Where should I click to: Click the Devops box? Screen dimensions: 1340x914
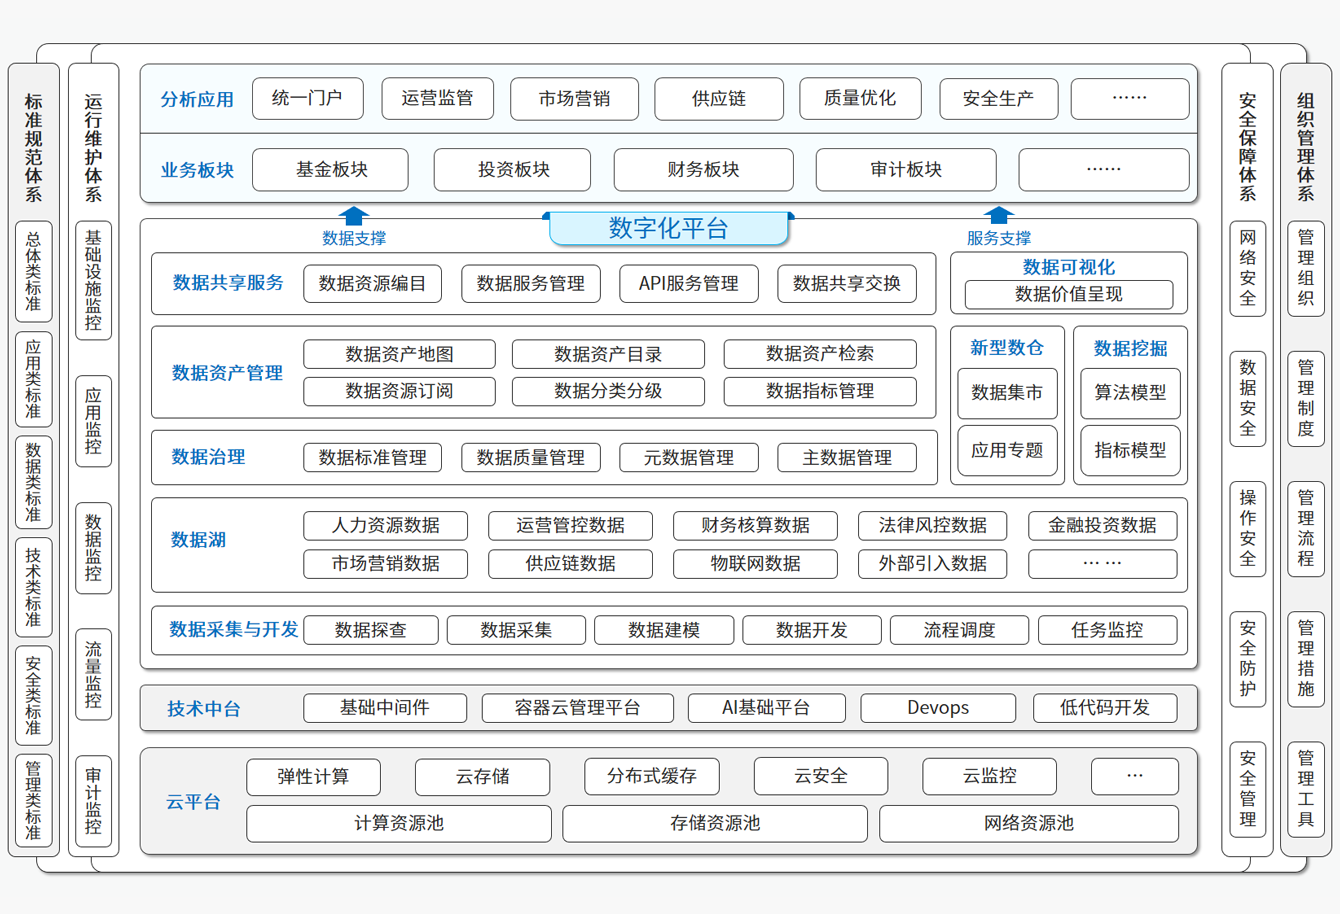pyautogui.click(x=938, y=708)
